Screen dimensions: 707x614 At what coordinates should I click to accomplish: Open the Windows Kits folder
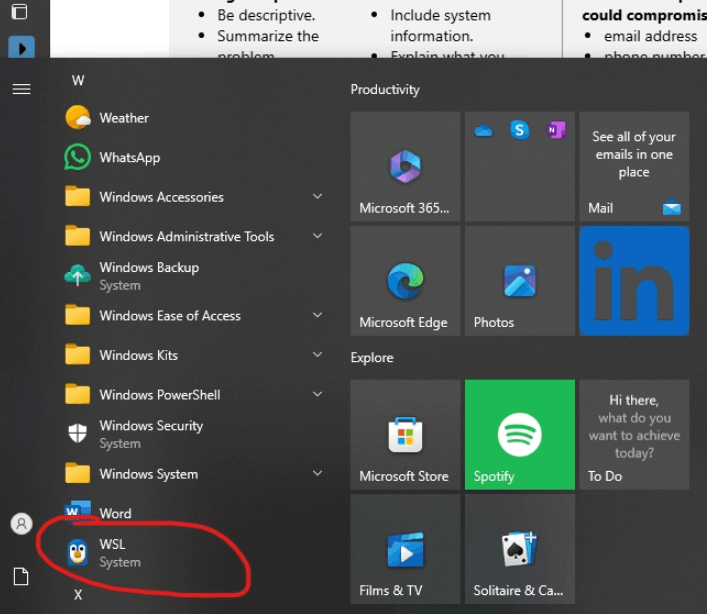[x=194, y=355]
